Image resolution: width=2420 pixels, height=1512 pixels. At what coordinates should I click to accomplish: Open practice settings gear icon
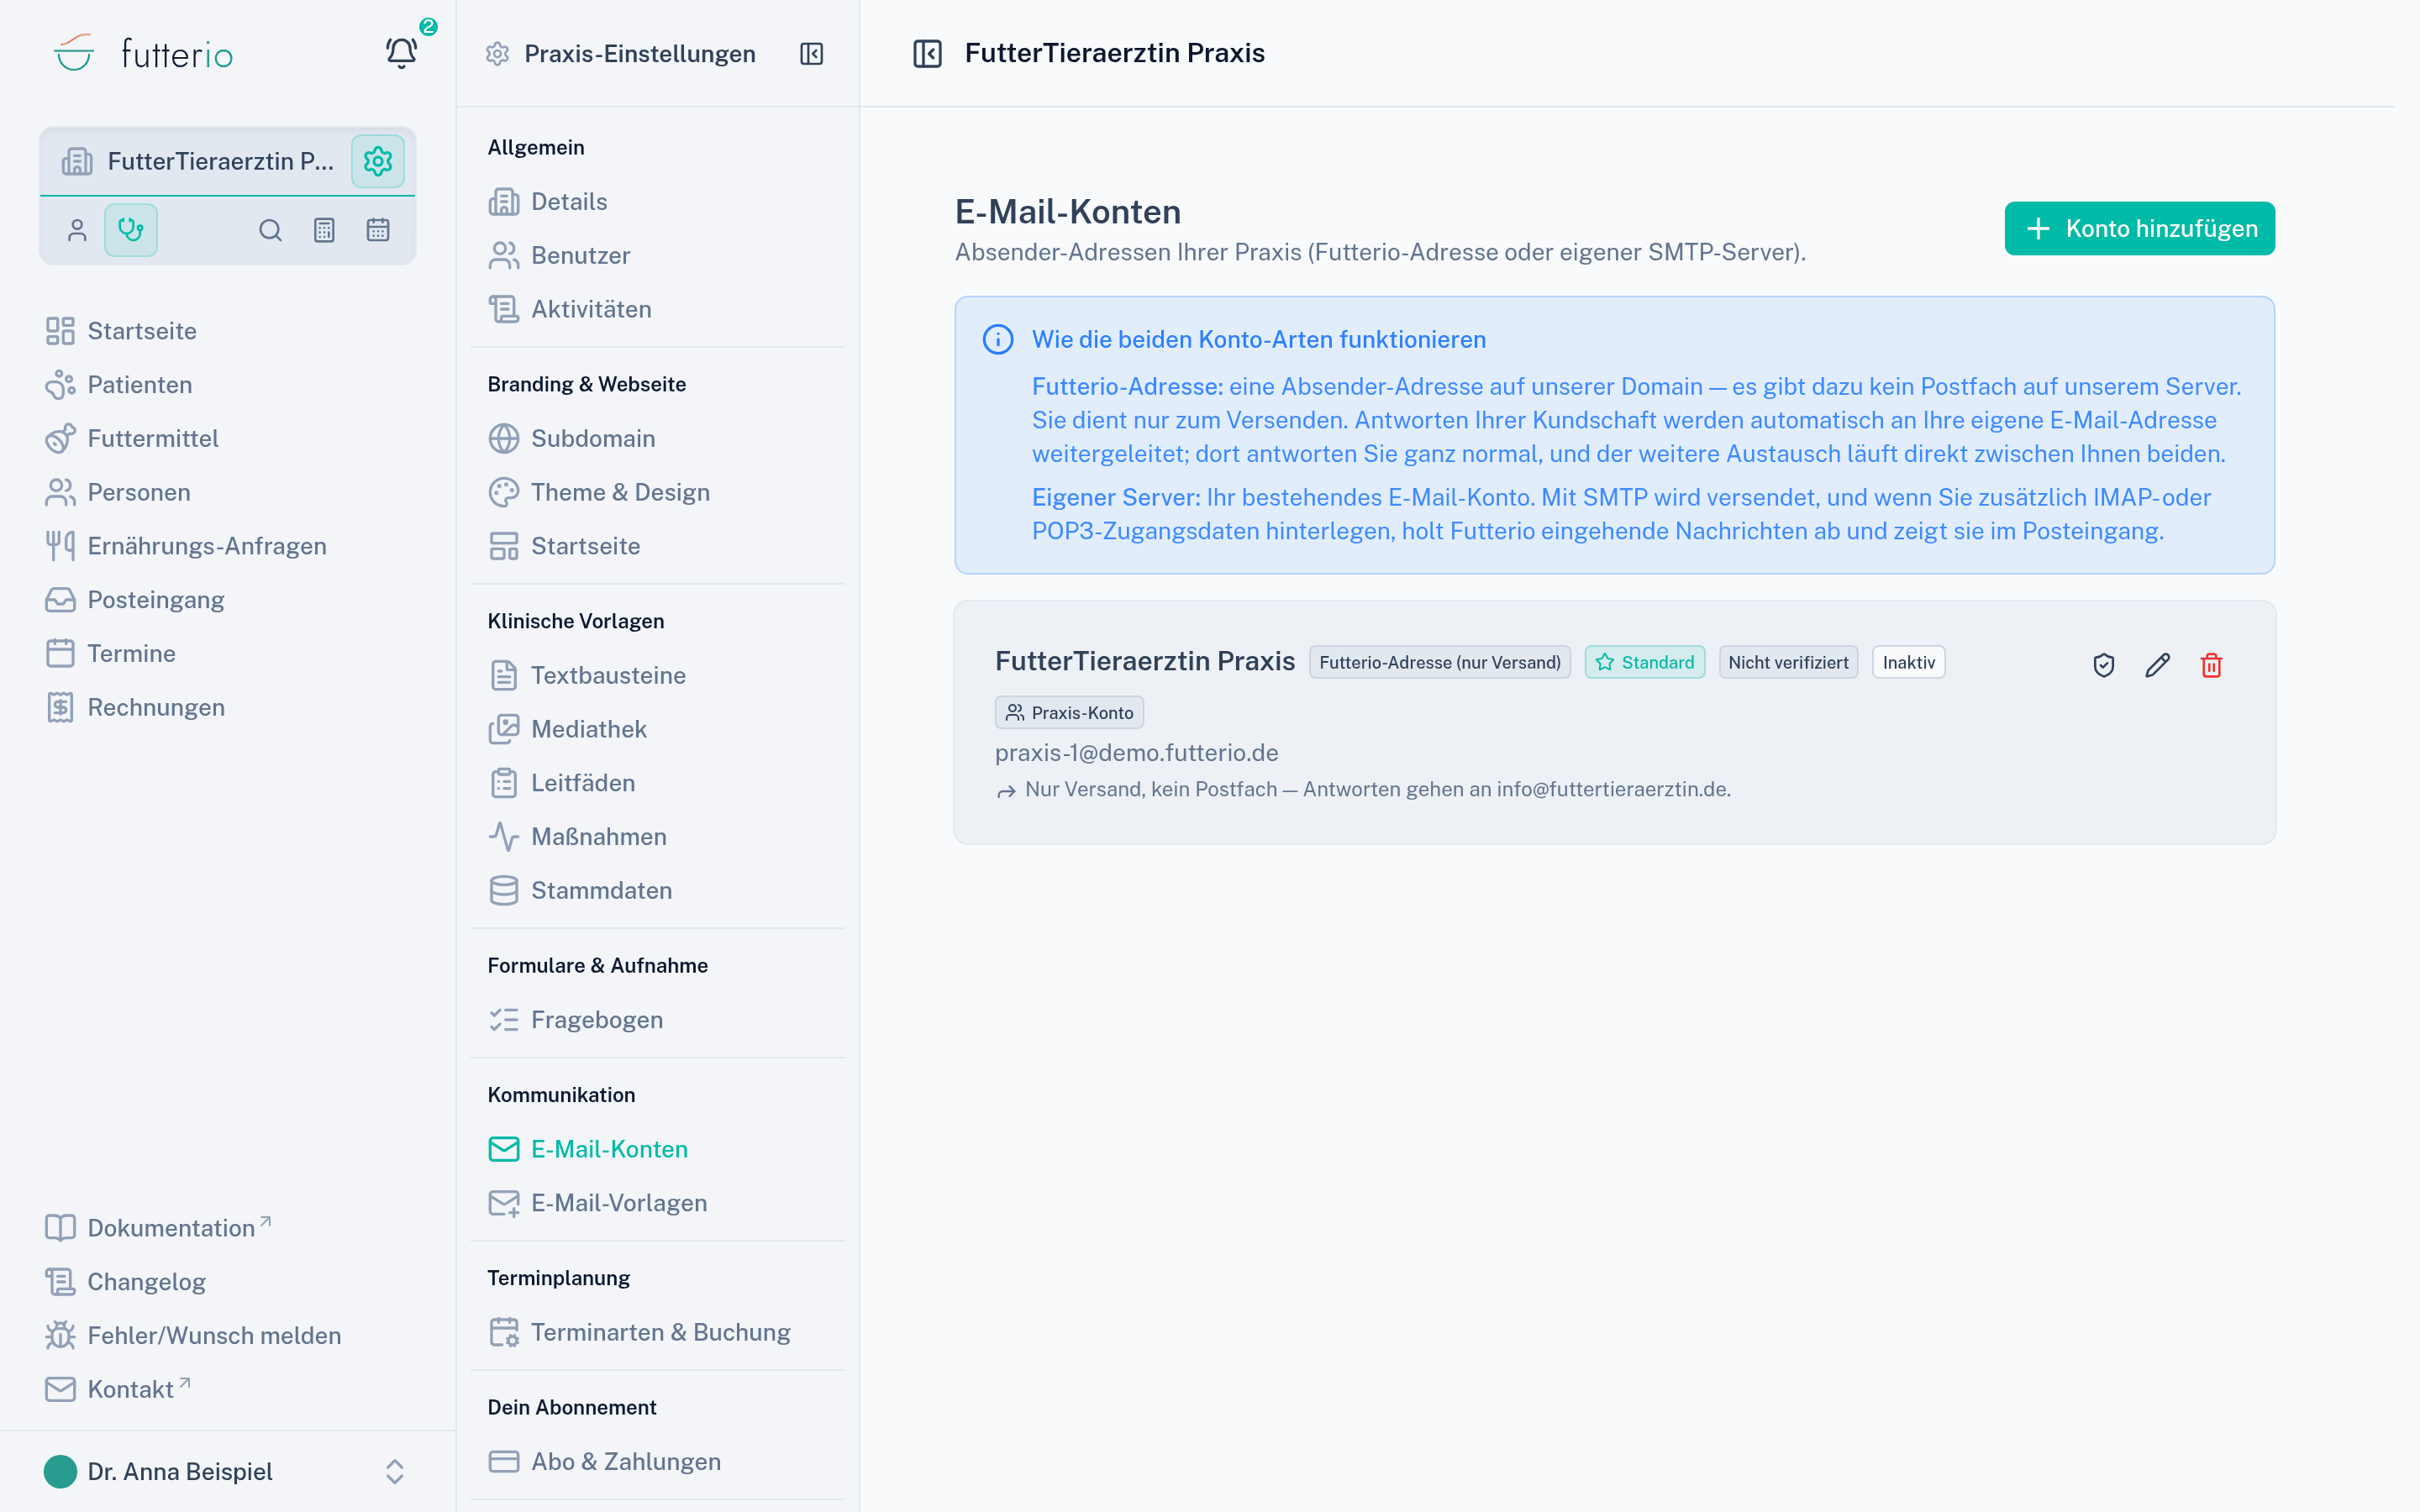coord(377,161)
